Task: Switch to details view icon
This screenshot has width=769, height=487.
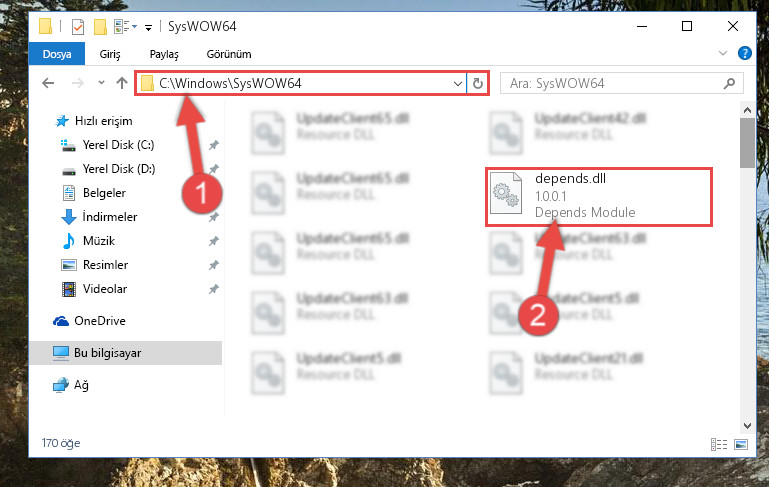Action: tap(718, 444)
